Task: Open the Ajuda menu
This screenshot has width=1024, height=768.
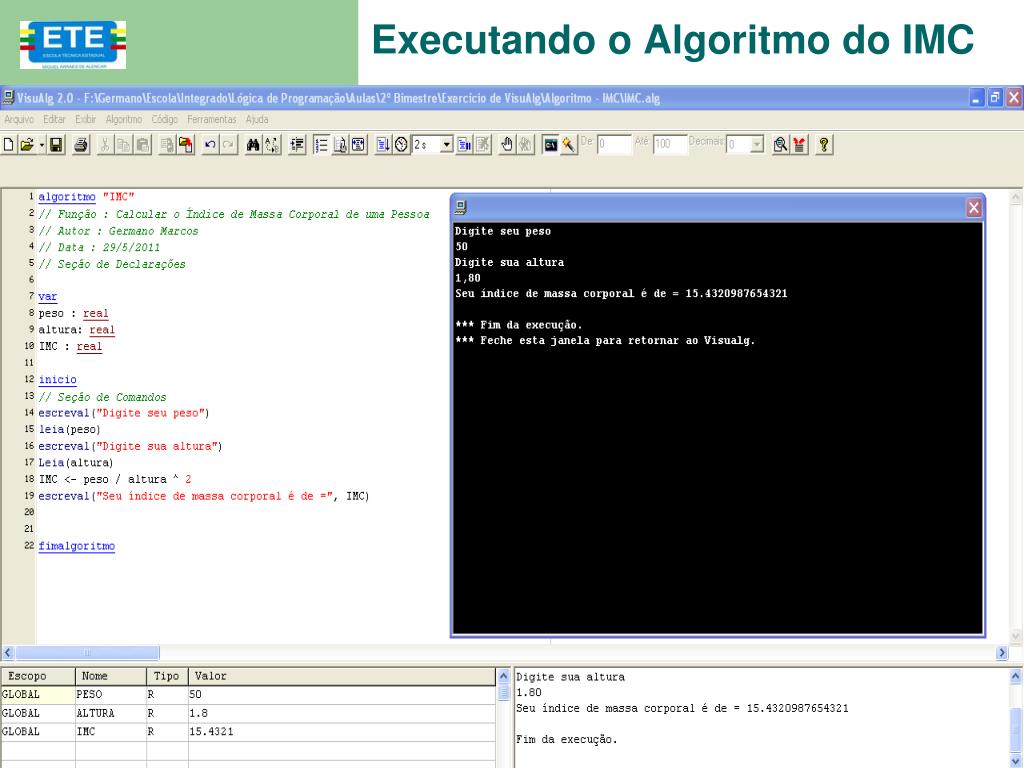Action: (257, 120)
